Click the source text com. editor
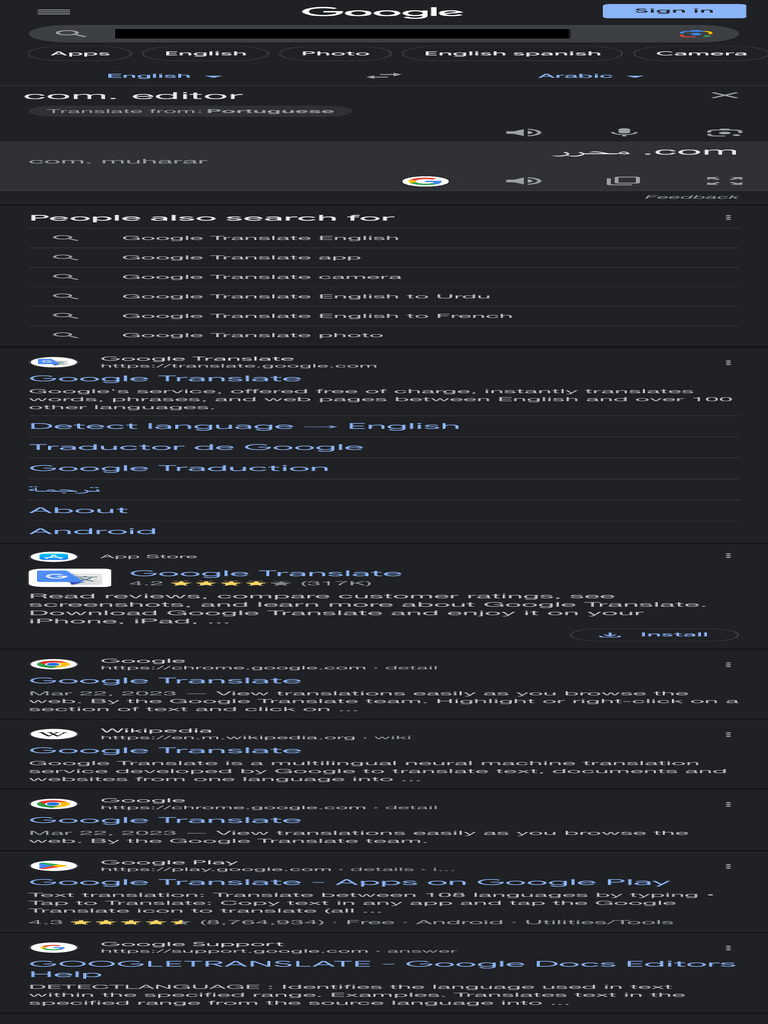The width and height of the screenshot is (768, 1024). coord(133,96)
